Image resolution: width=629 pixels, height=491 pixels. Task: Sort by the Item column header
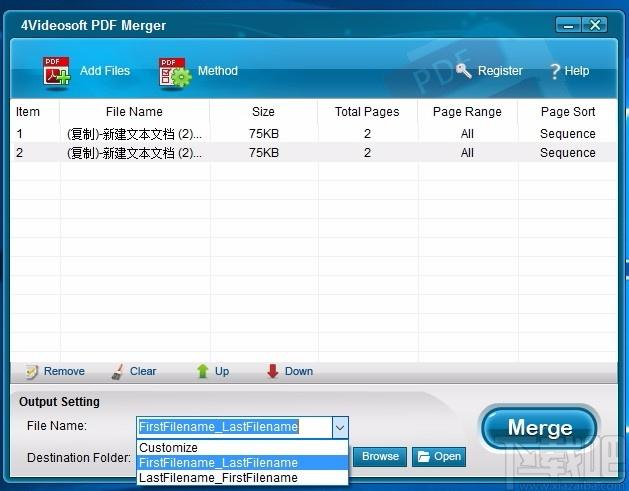[x=28, y=112]
